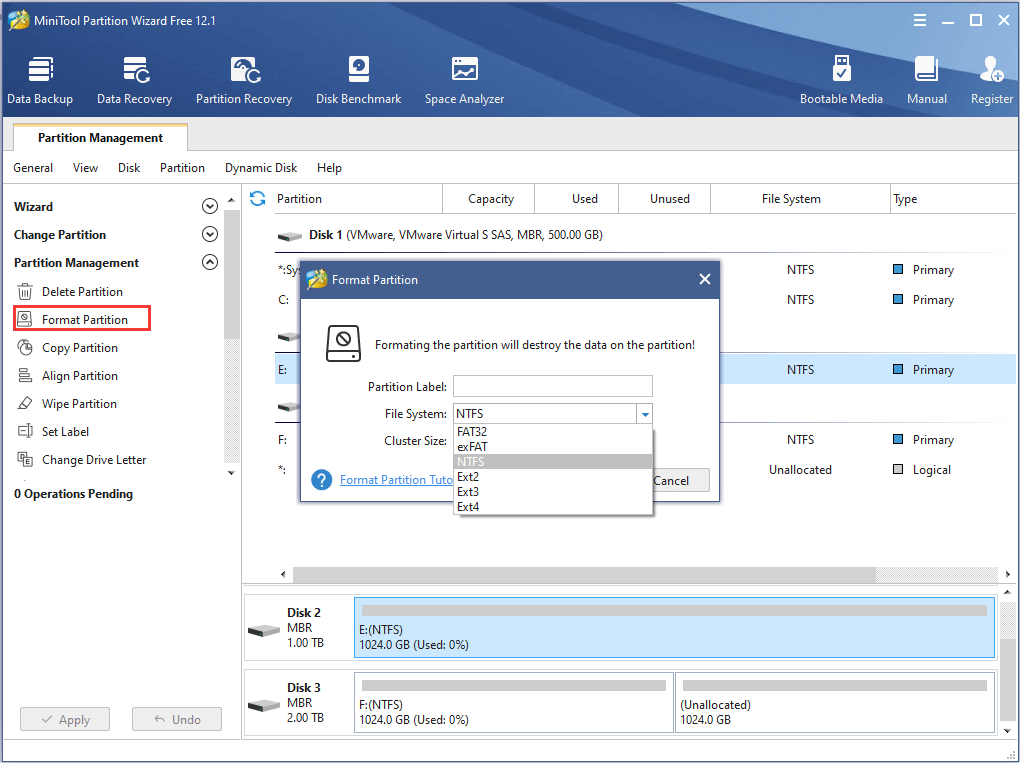Close the Format Partition dialog
This screenshot has width=1020, height=763.
pos(705,280)
